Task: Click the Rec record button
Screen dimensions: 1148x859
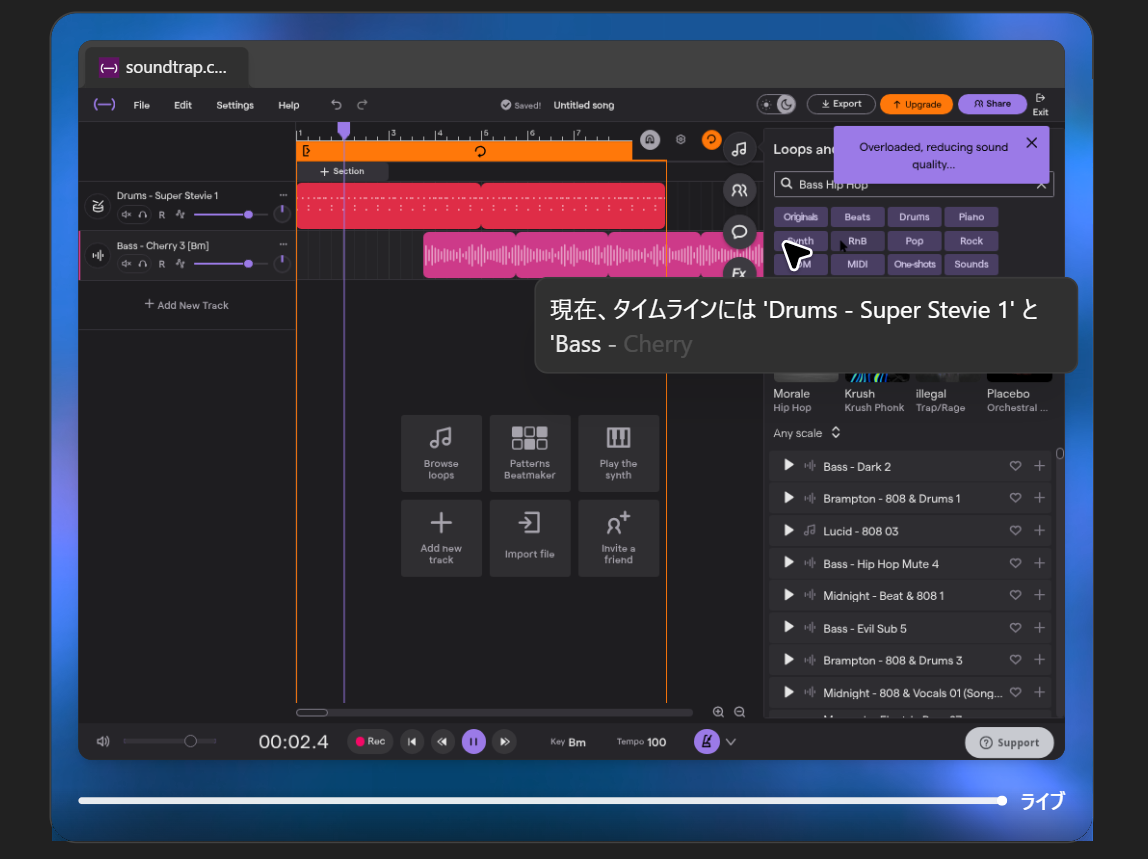Action: tap(370, 742)
